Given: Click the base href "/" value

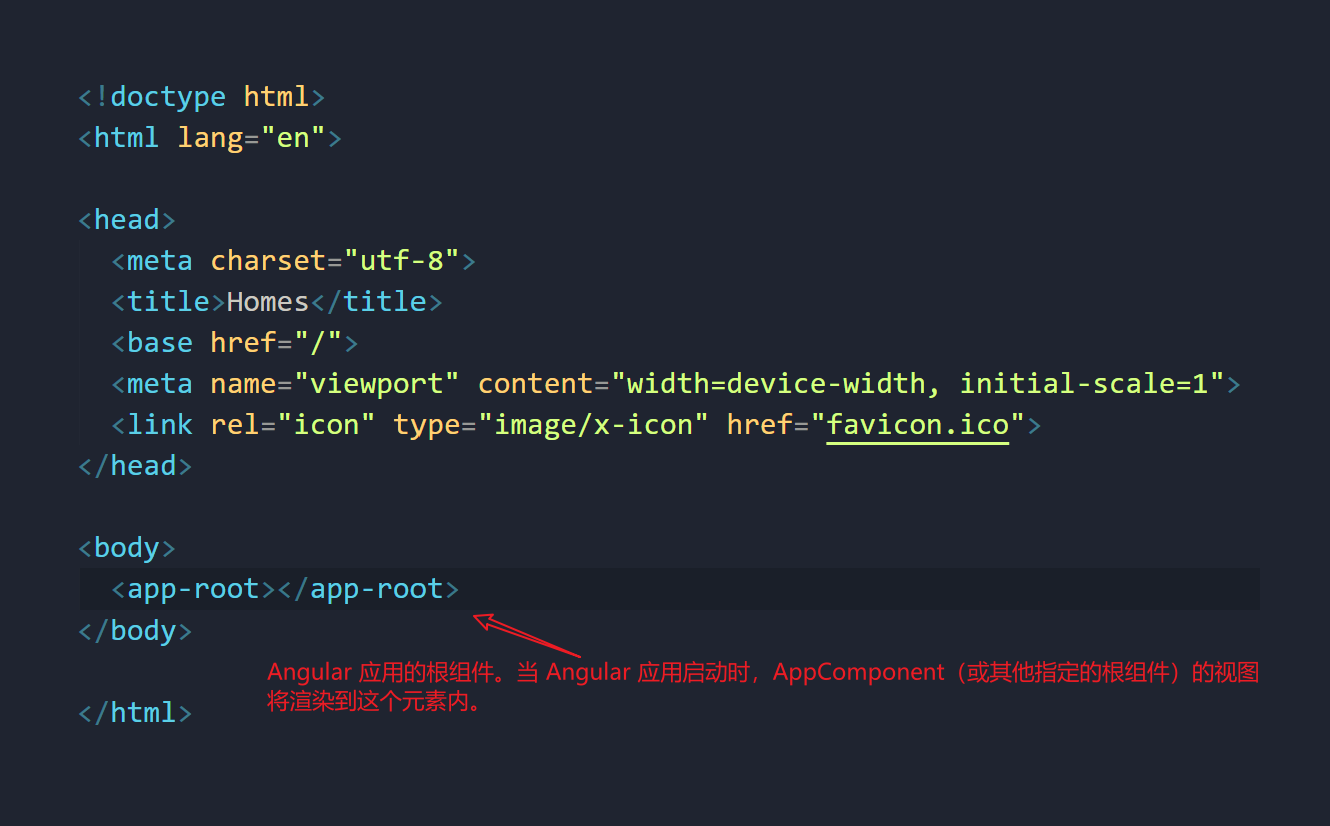Looking at the screenshot, I should click(x=318, y=343).
